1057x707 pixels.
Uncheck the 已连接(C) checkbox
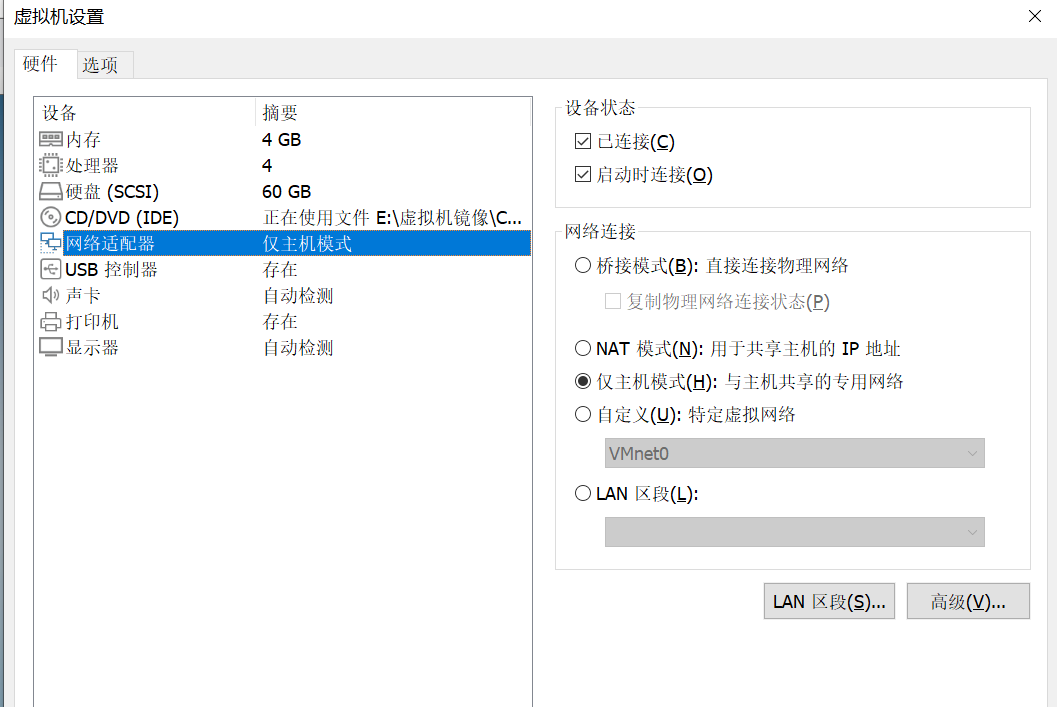click(x=583, y=142)
